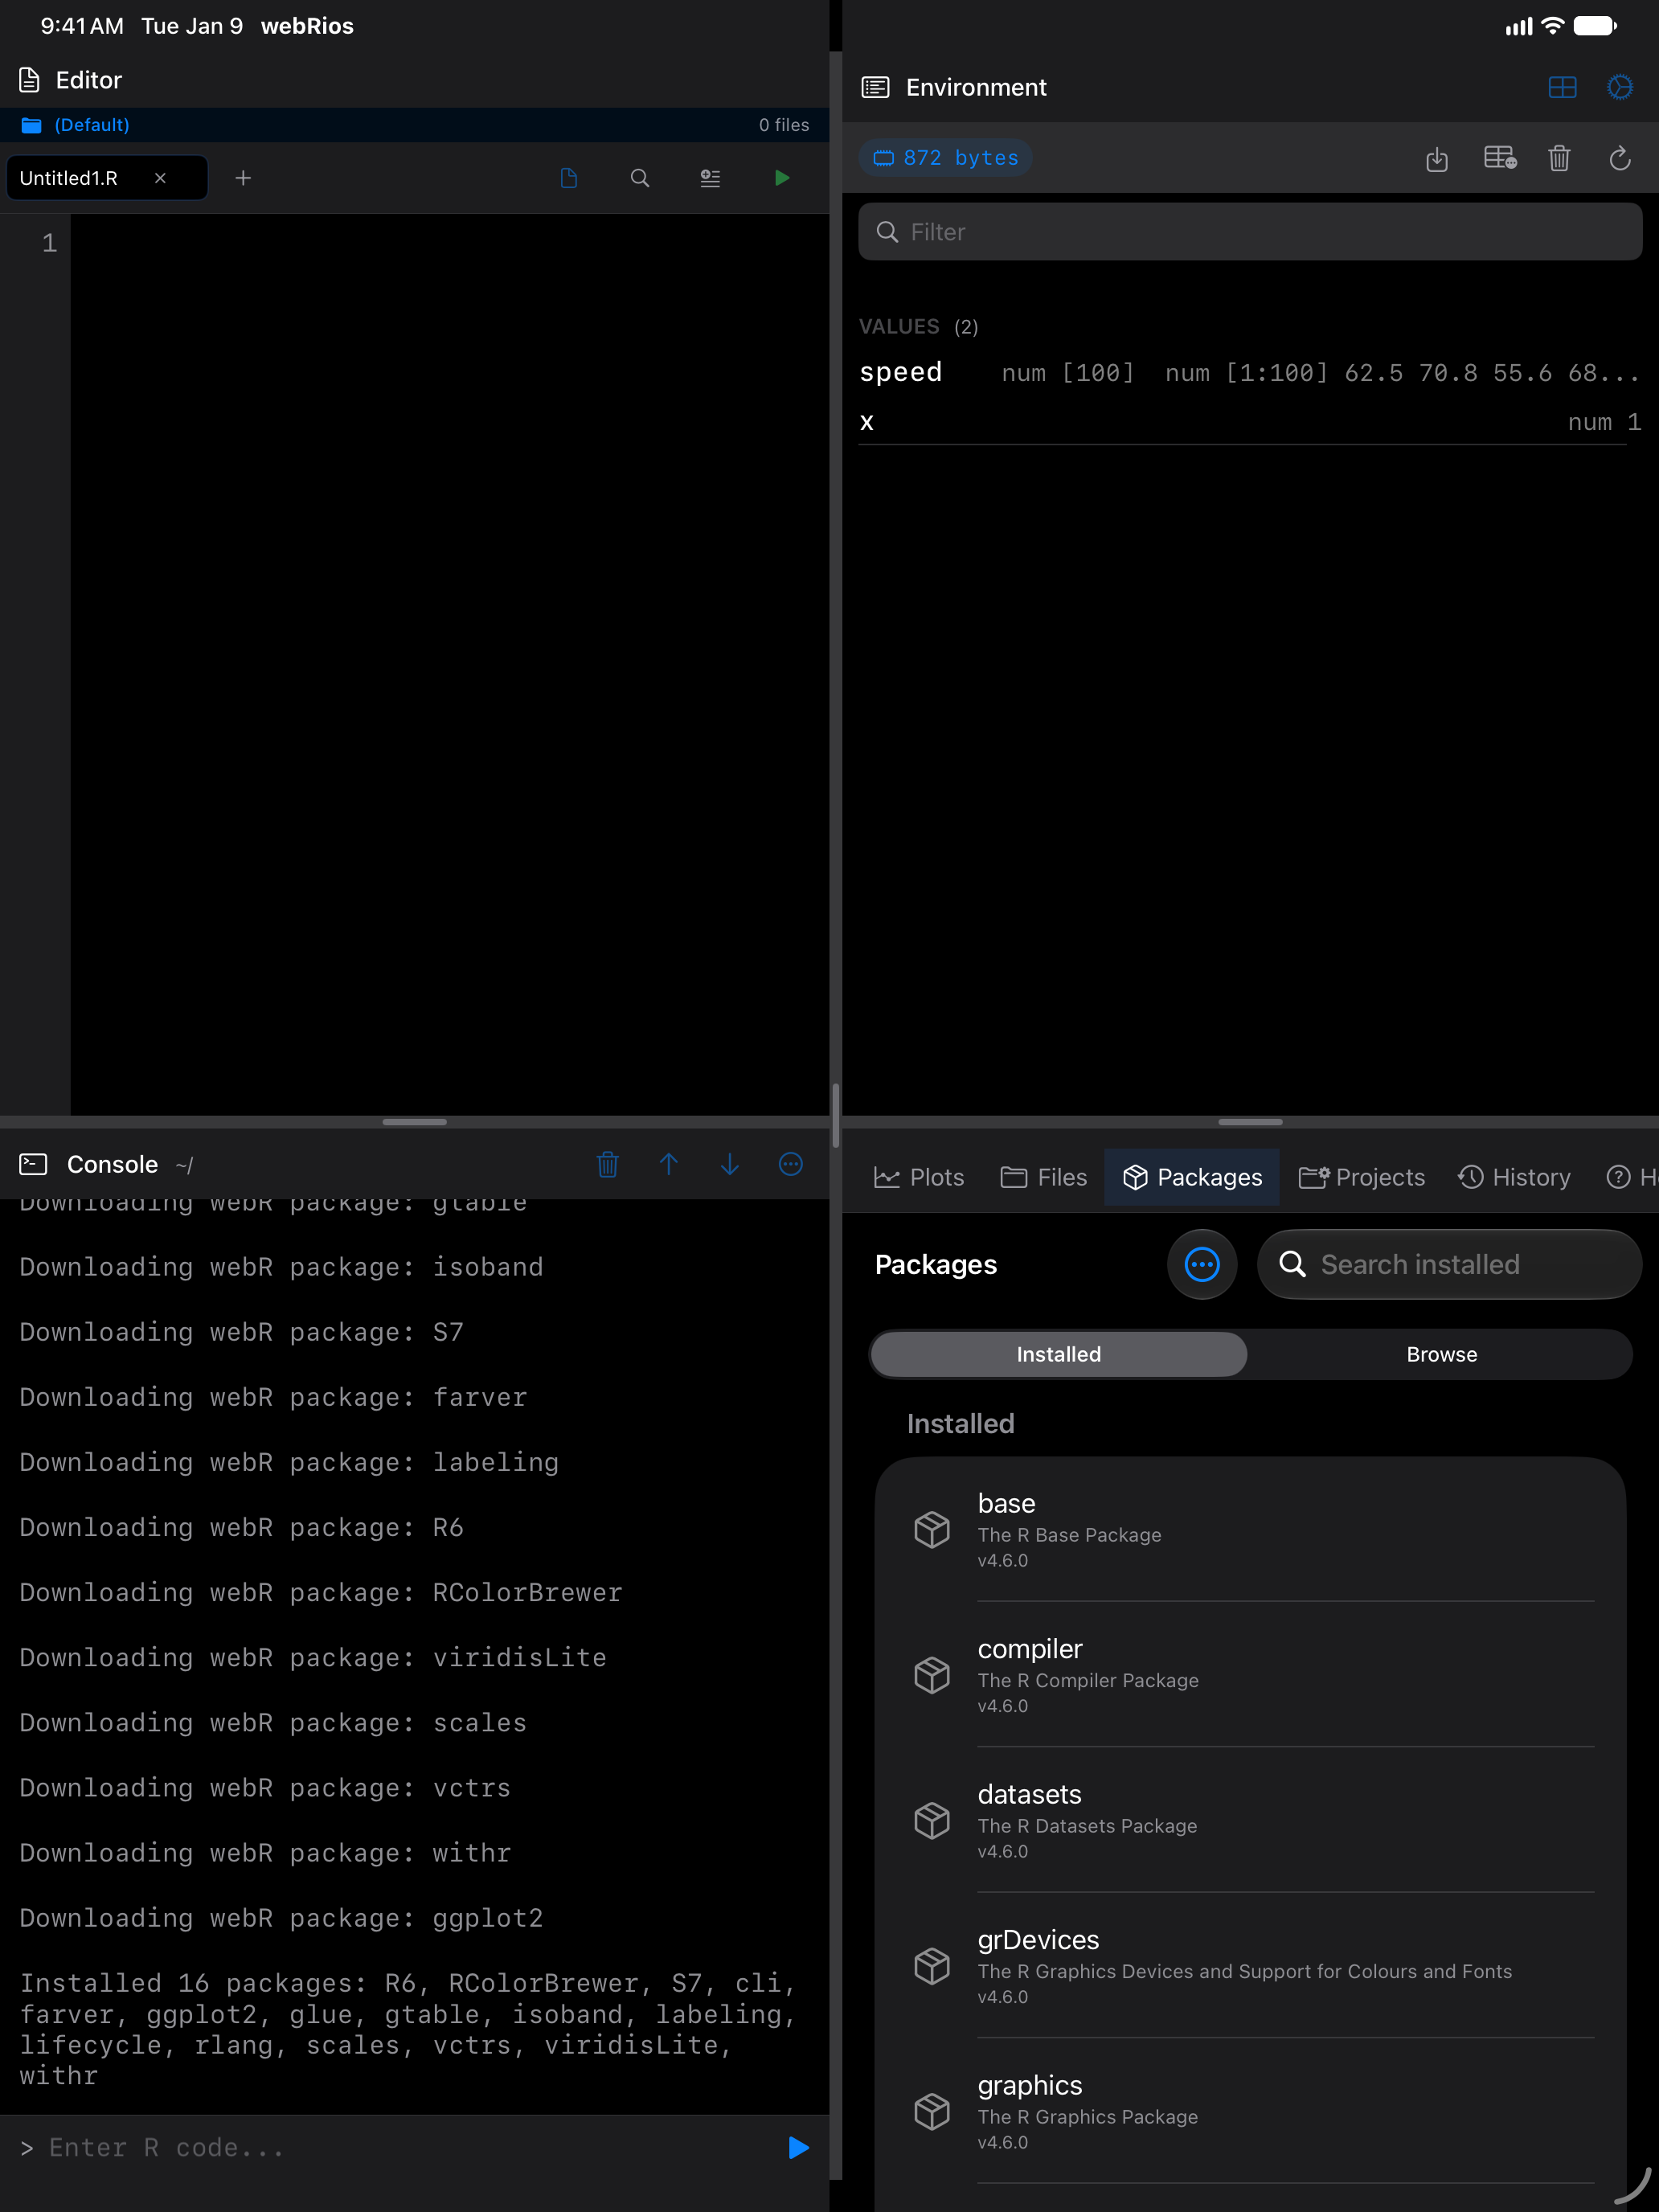1659x2212 pixels.
Task: Click the "Installed 16 packages" console message
Action: [408, 2029]
